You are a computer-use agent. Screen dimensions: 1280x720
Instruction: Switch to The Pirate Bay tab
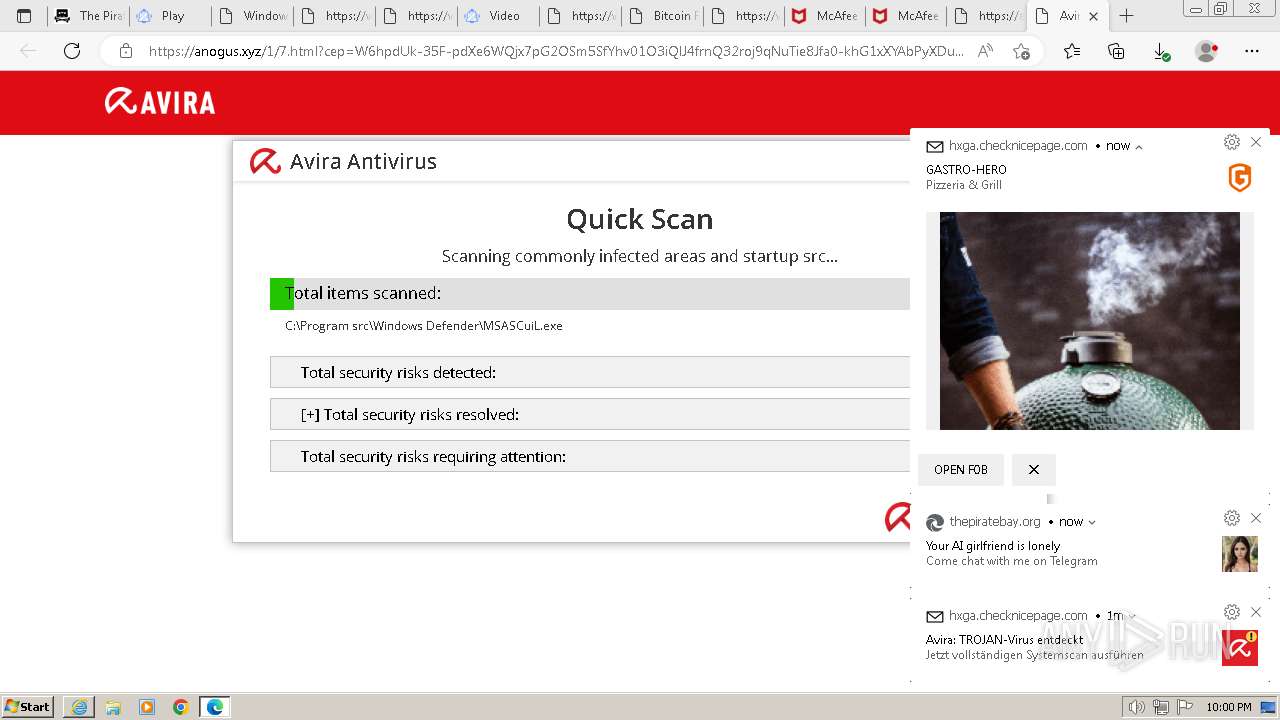89,16
